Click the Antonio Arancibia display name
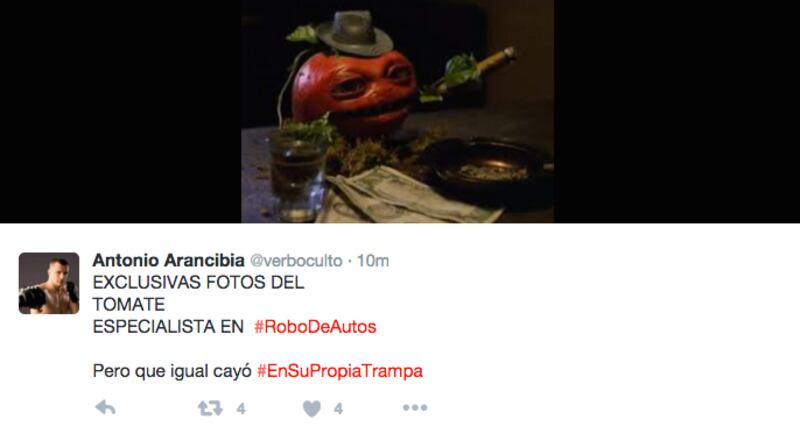Image resolution: width=800 pixels, height=441 pixels. [168, 260]
